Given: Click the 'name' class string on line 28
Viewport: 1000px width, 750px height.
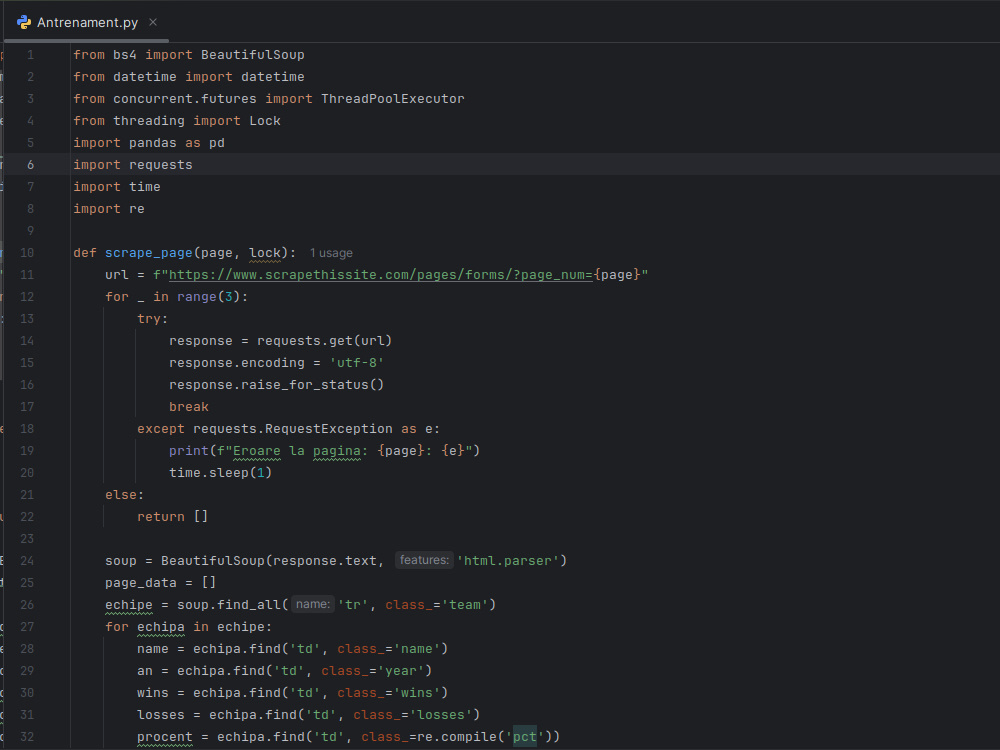Looking at the screenshot, I should click(x=416, y=649).
